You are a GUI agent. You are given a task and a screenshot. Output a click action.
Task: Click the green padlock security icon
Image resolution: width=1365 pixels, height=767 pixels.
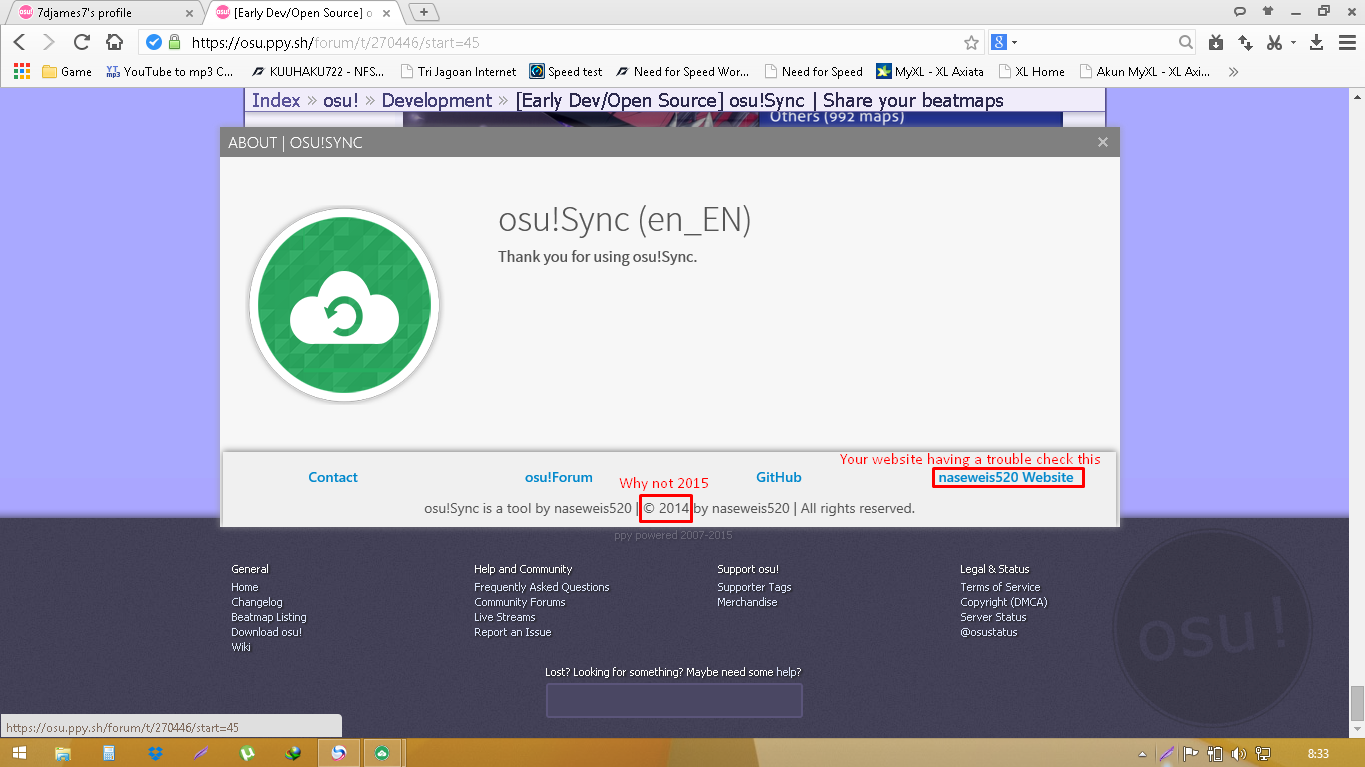[x=175, y=42]
